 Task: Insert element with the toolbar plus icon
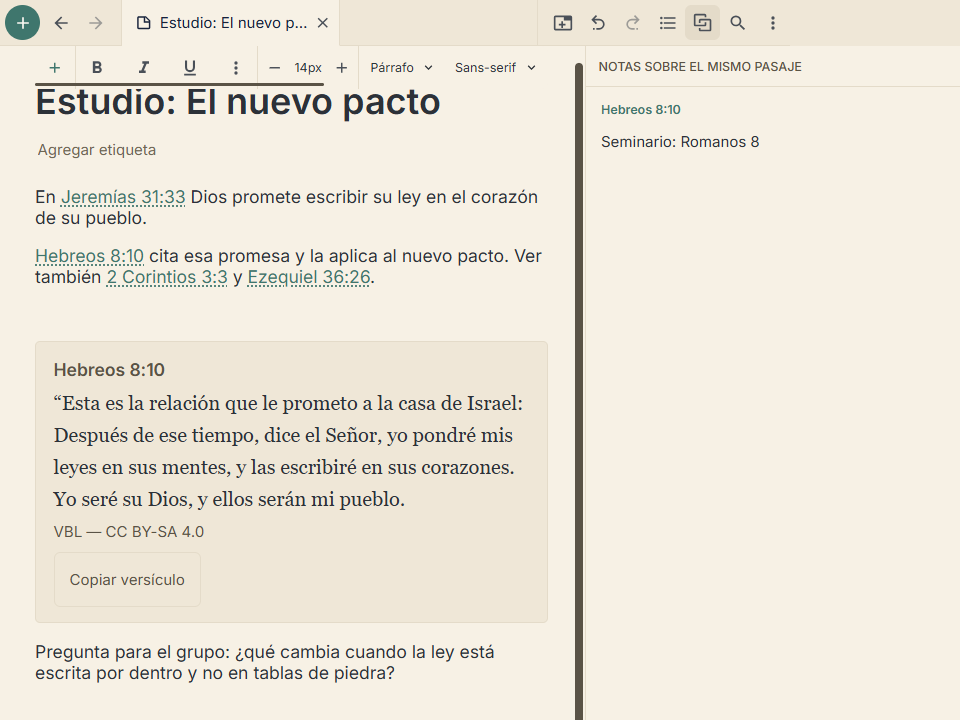click(54, 67)
